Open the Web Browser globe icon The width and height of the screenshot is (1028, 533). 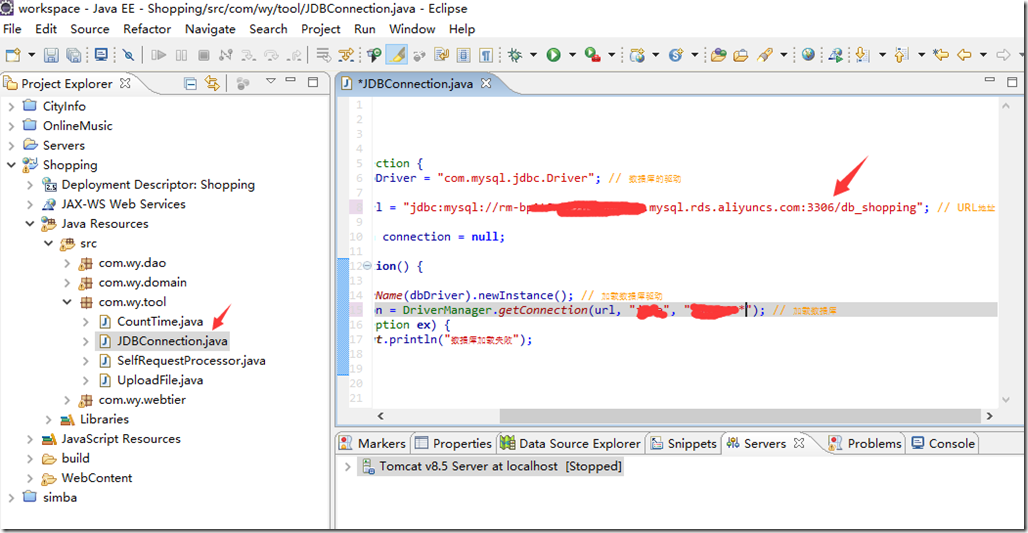(808, 55)
